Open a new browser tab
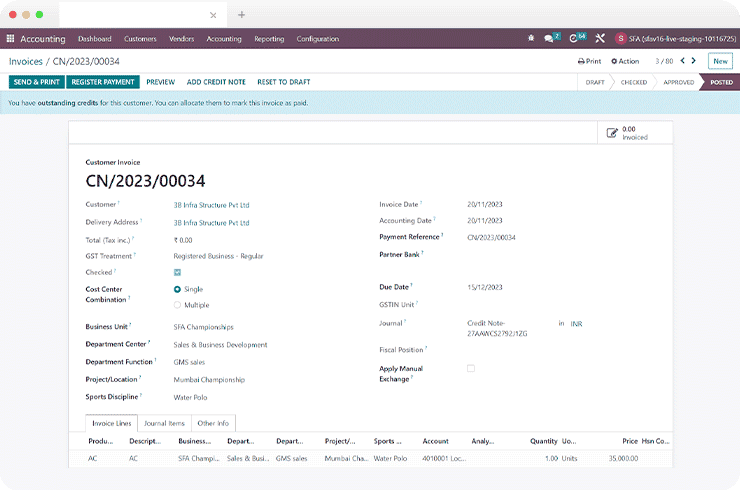Viewport: 740px width, 490px height. tap(241, 15)
